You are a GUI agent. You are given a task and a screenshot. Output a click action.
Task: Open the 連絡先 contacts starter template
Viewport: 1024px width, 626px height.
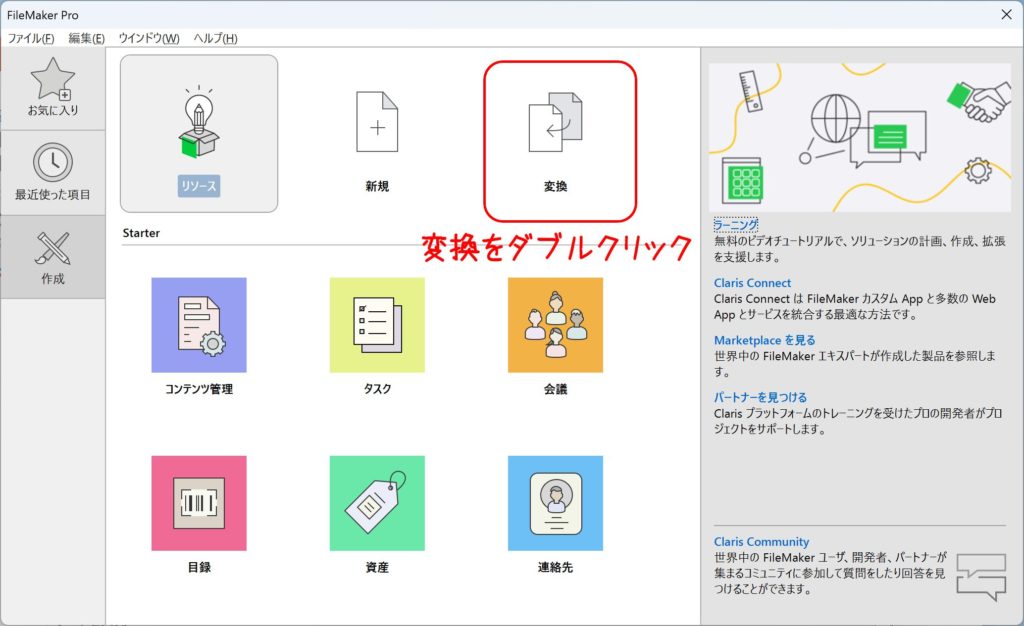[555, 503]
